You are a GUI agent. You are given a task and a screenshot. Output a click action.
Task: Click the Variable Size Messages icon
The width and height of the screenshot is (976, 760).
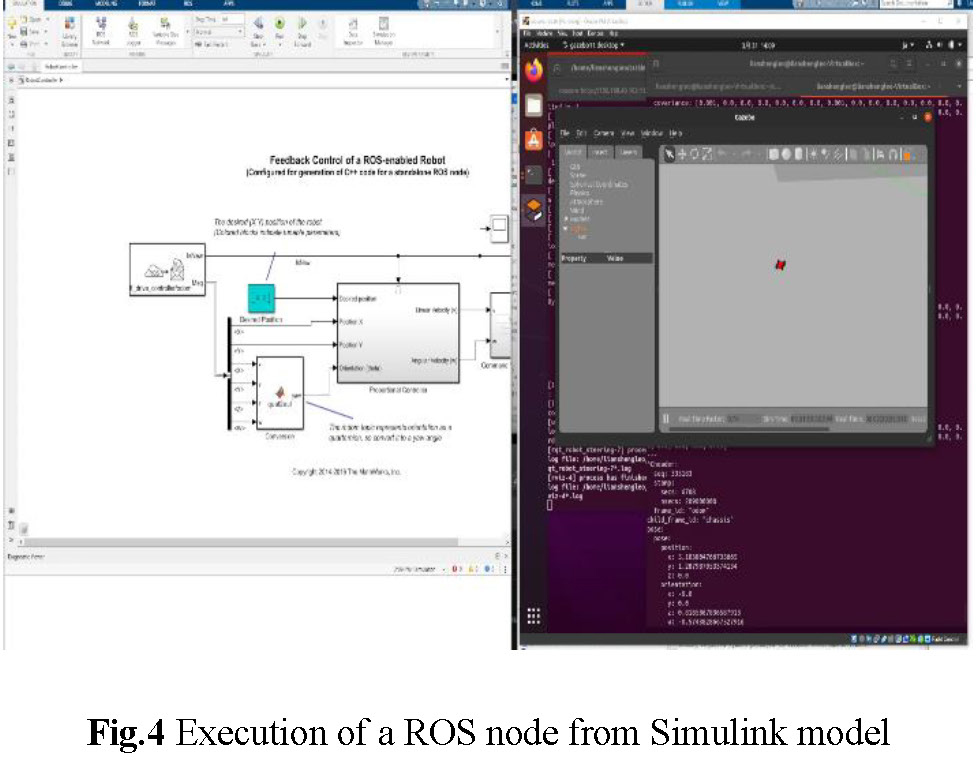[x=165, y=29]
